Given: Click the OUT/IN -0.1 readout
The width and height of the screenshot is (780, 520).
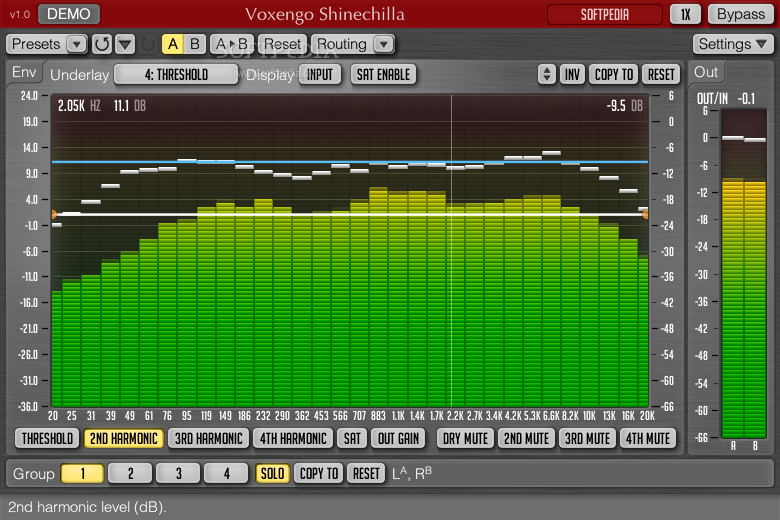Looking at the screenshot, I should pyautogui.click(x=726, y=99).
